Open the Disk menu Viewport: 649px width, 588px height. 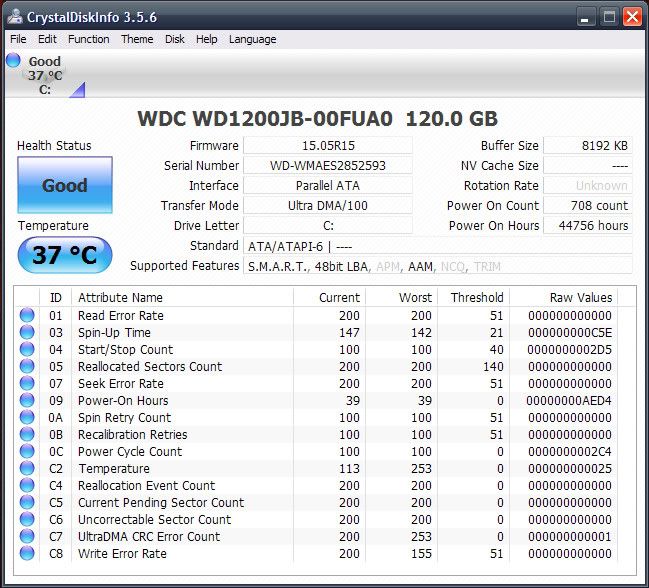[x=175, y=39]
